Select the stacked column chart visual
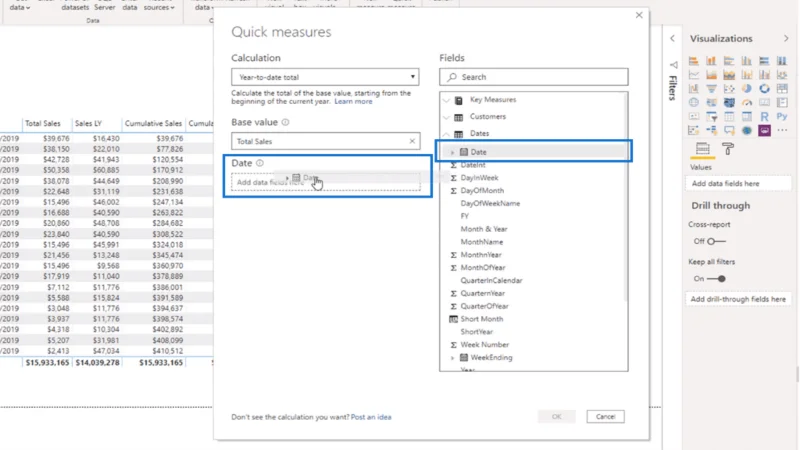This screenshot has width=800, height=450. pyautogui.click(x=711, y=61)
